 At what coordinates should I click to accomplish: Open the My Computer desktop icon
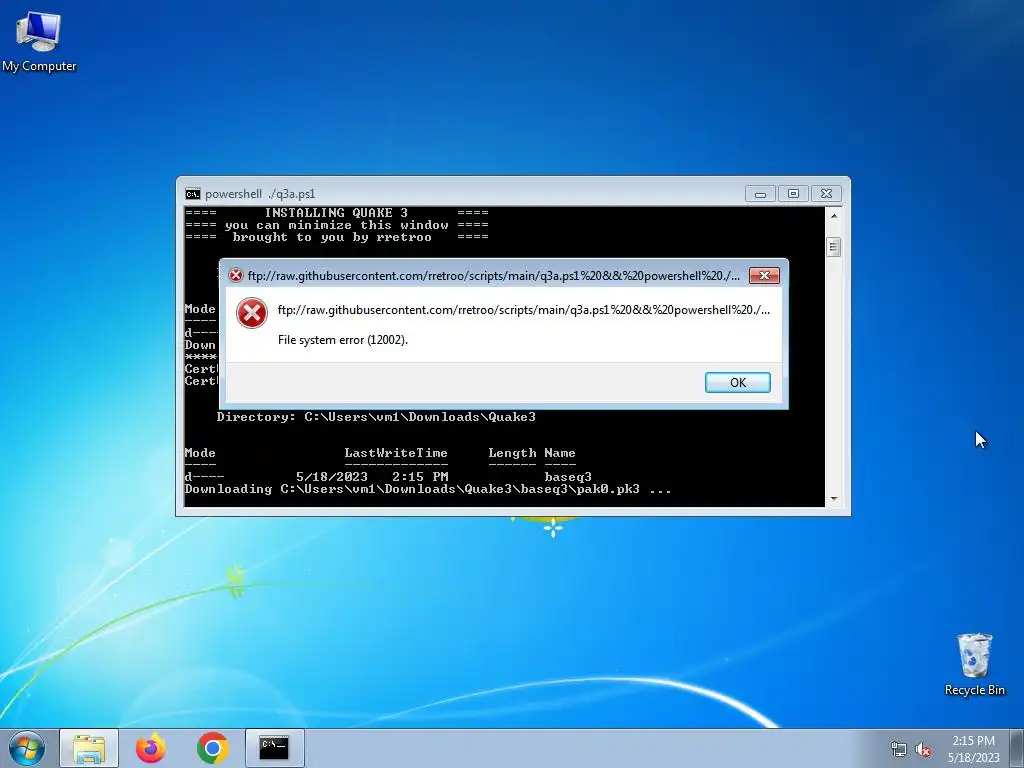pyautogui.click(x=39, y=41)
